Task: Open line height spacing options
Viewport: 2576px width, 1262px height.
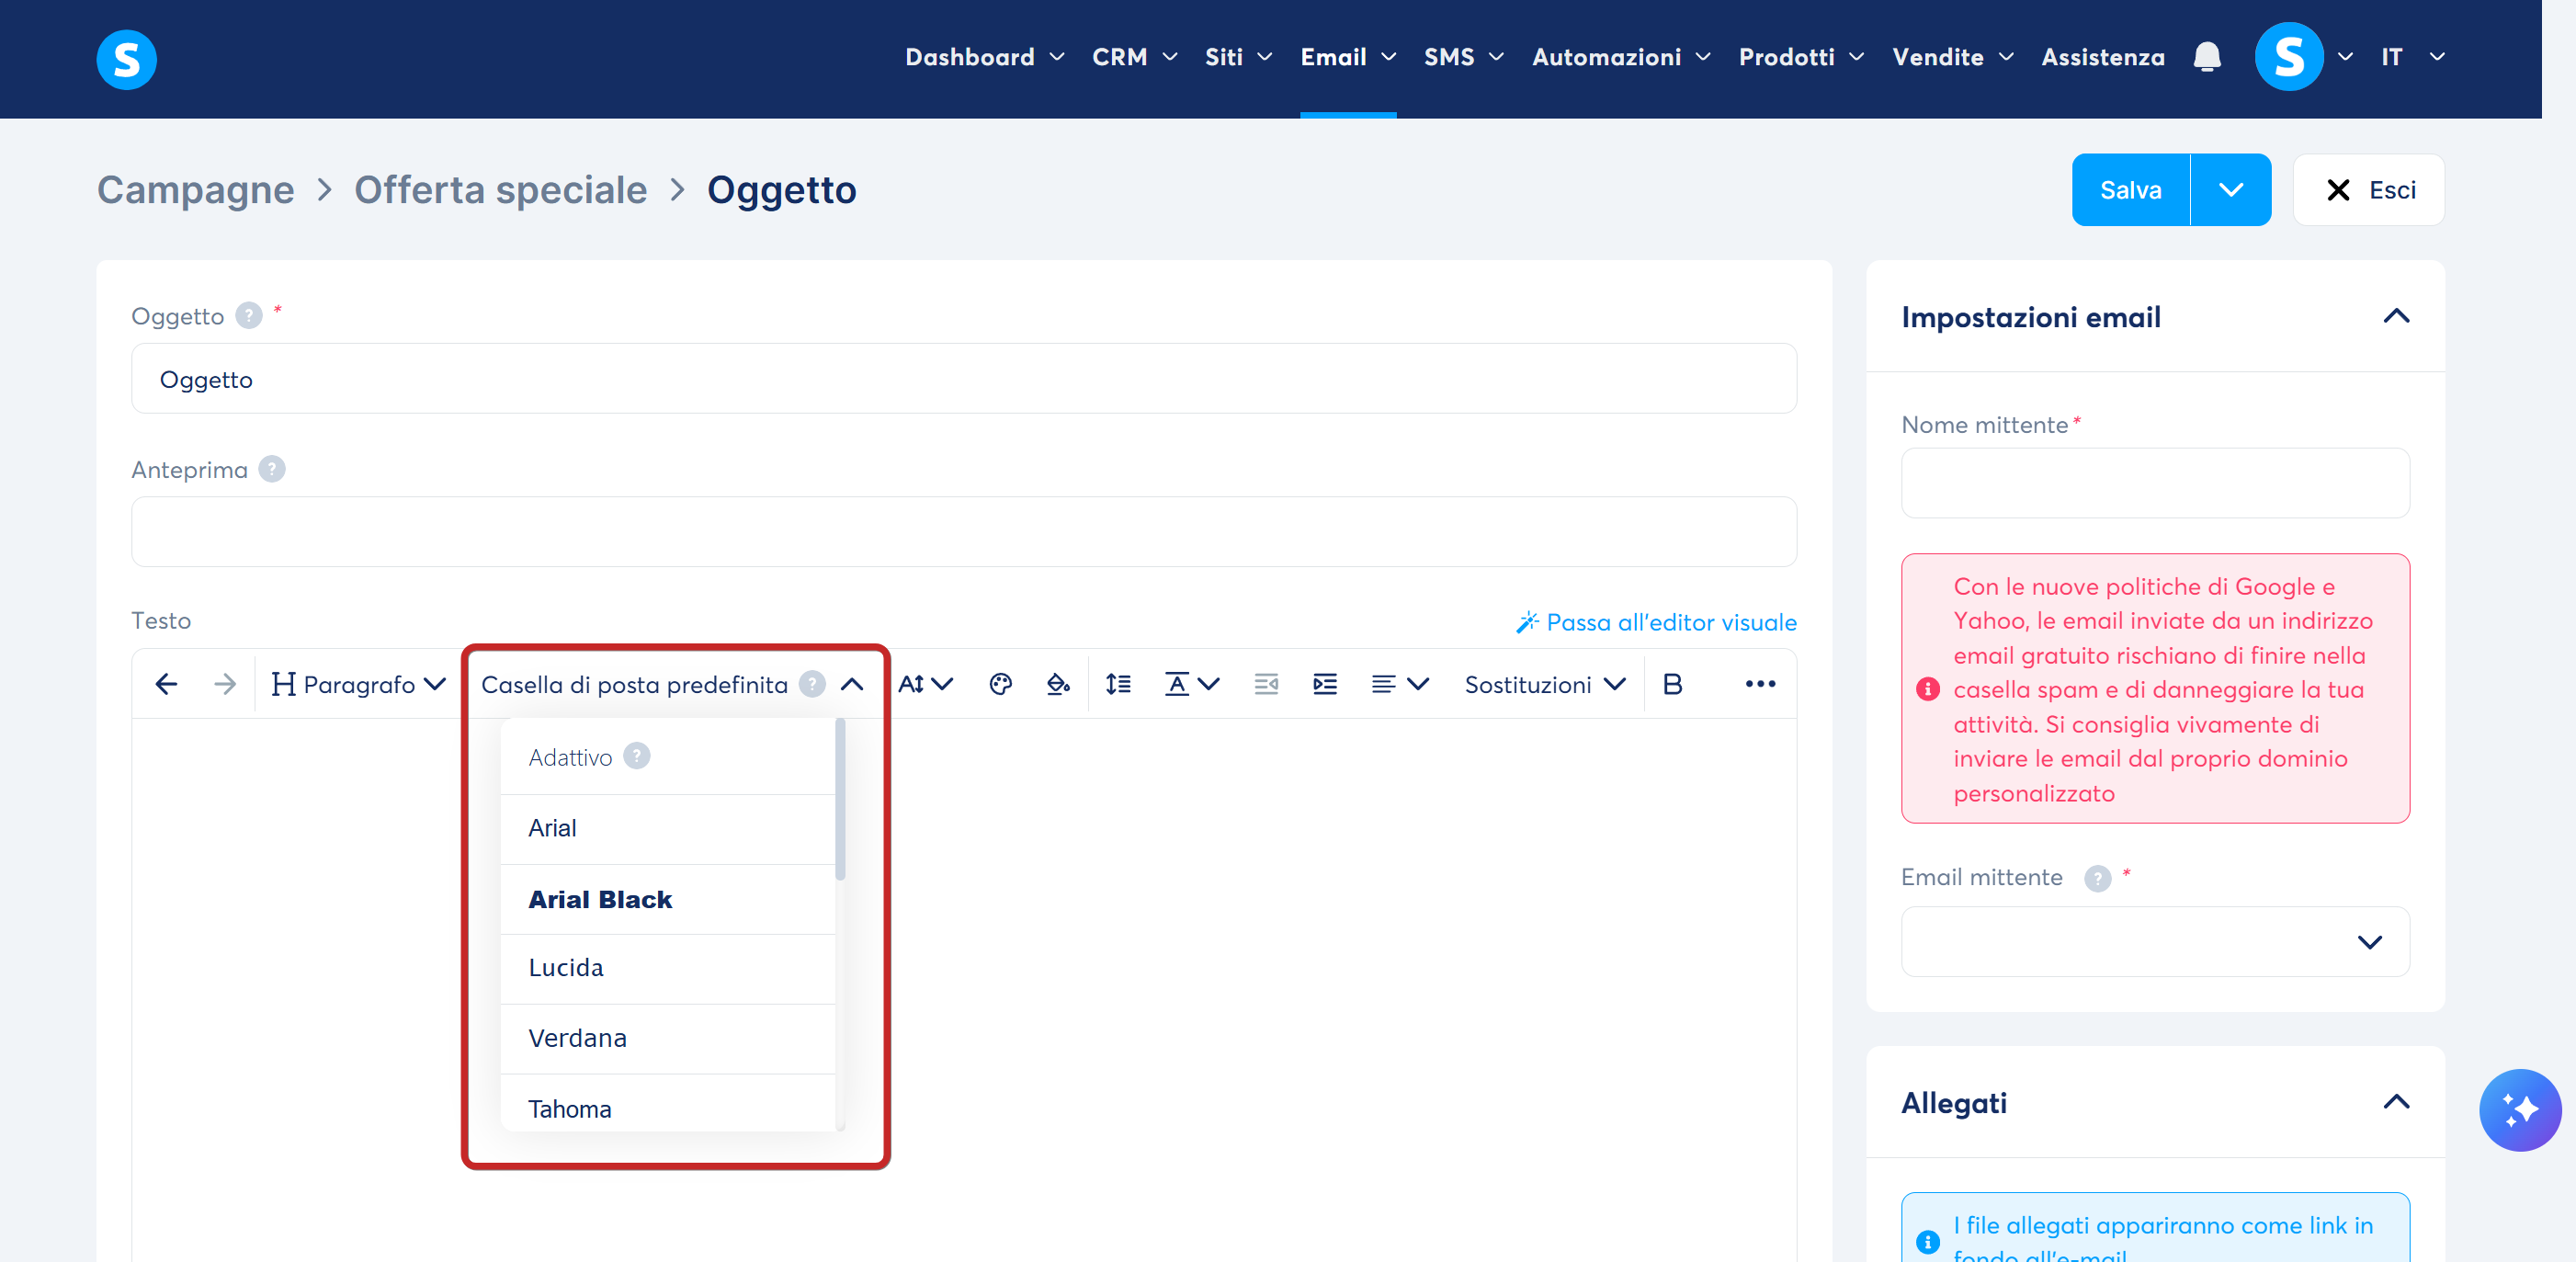Action: point(1118,684)
